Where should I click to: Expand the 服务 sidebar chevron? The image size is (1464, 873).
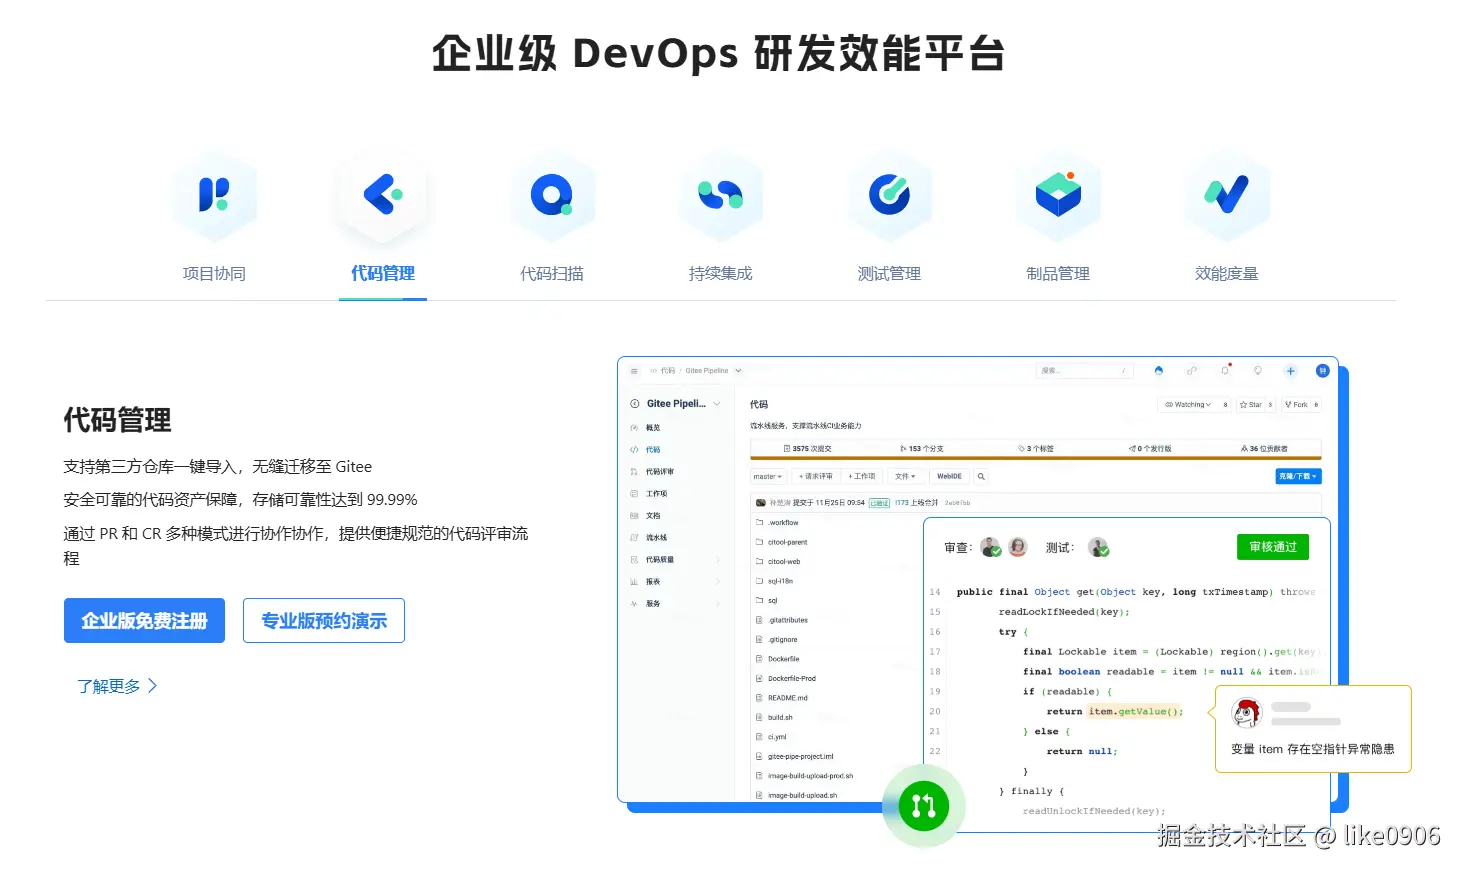pos(718,604)
